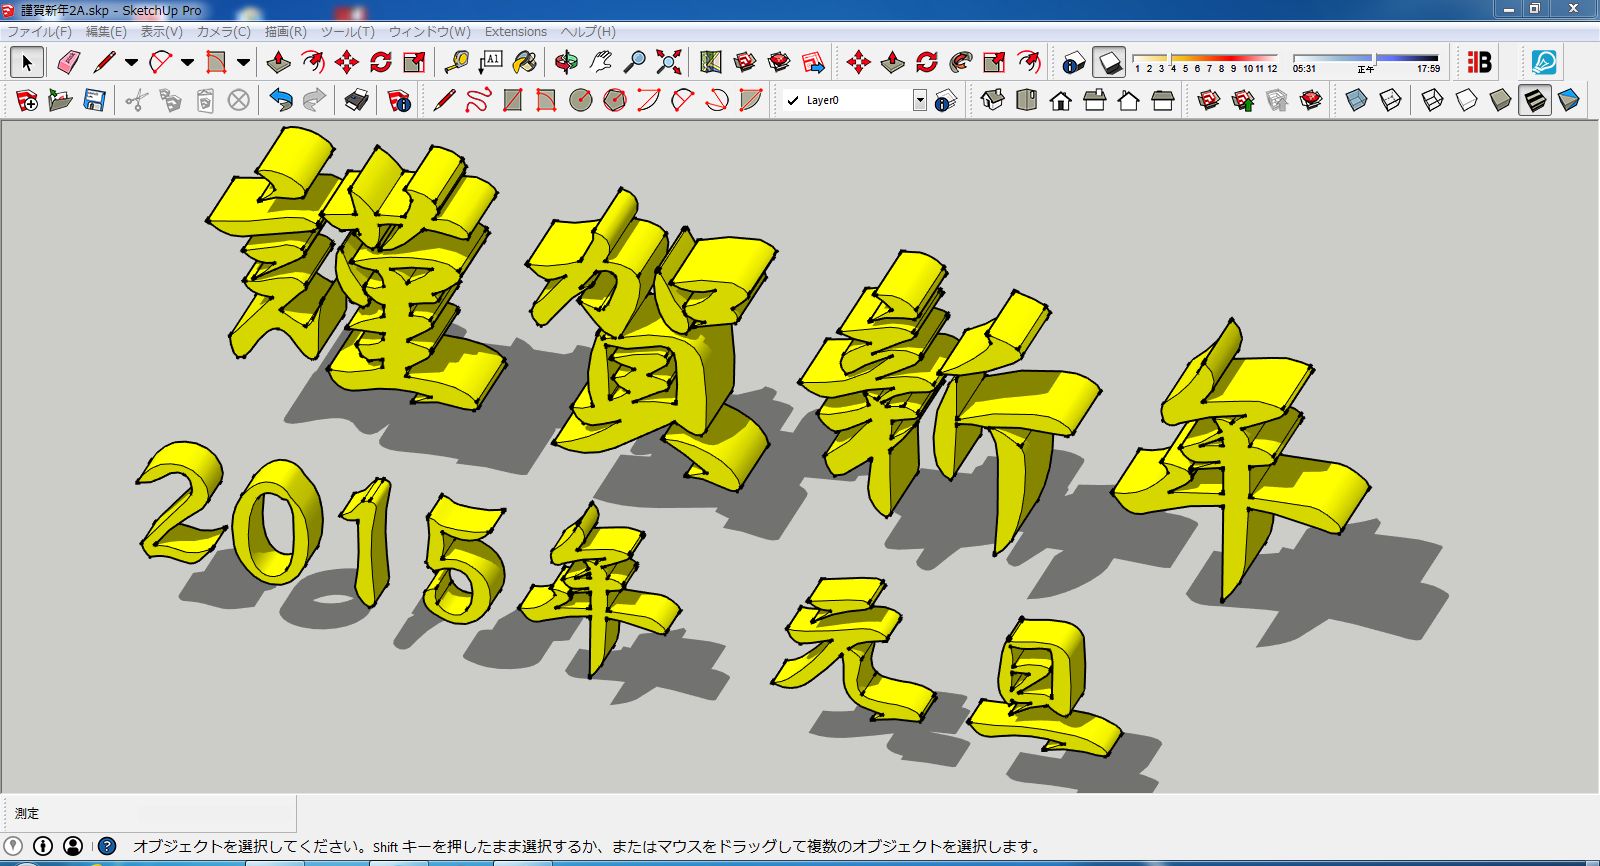Open the 描画(R) menu

(x=285, y=32)
